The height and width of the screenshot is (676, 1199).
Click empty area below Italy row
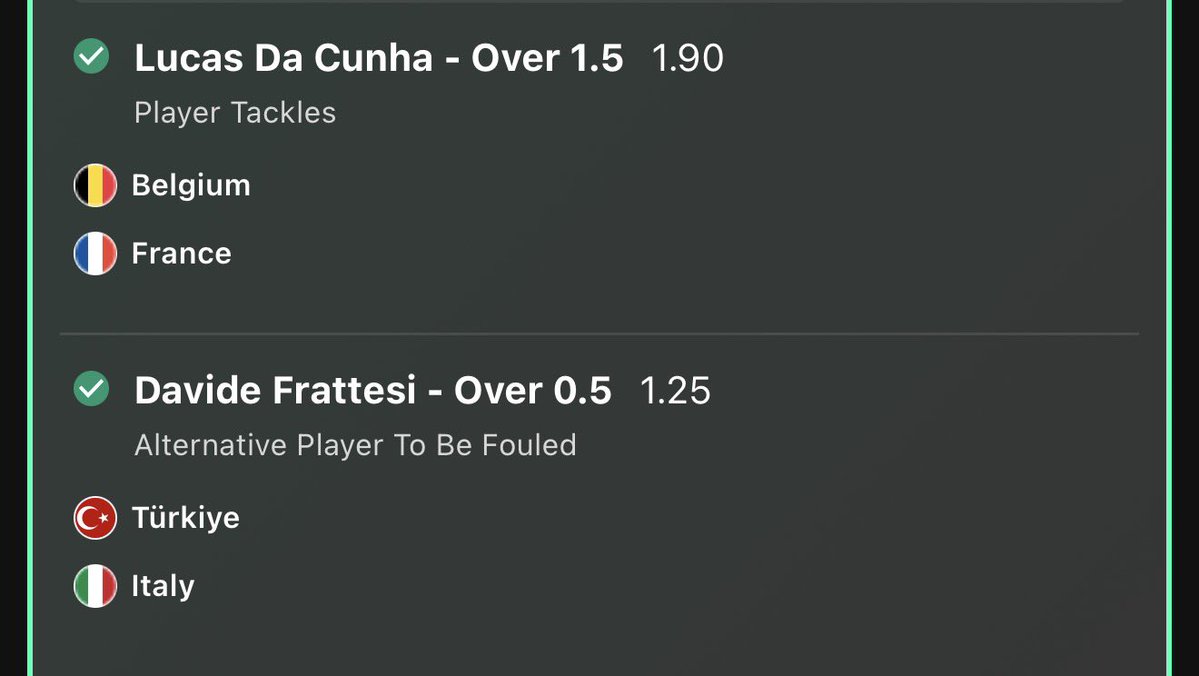599,642
